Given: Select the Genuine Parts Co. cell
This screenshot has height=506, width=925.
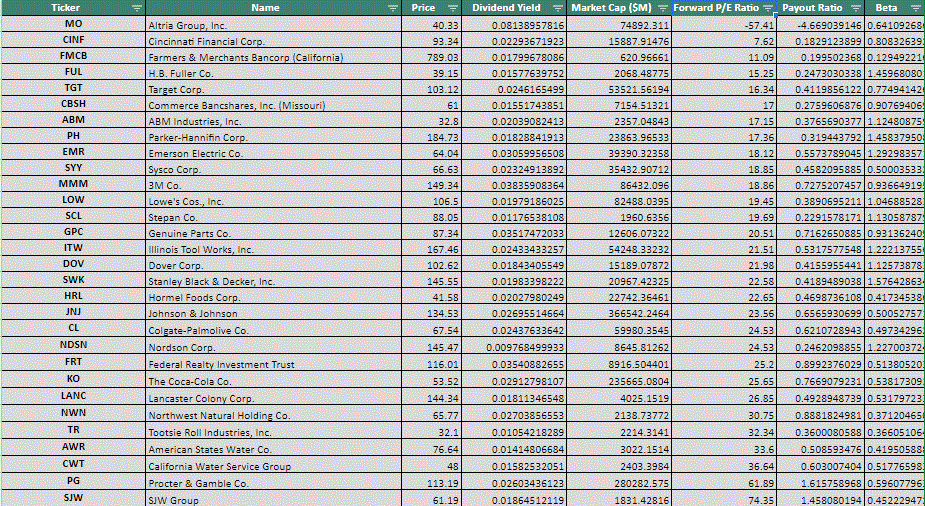Looking at the screenshot, I should [x=274, y=231].
